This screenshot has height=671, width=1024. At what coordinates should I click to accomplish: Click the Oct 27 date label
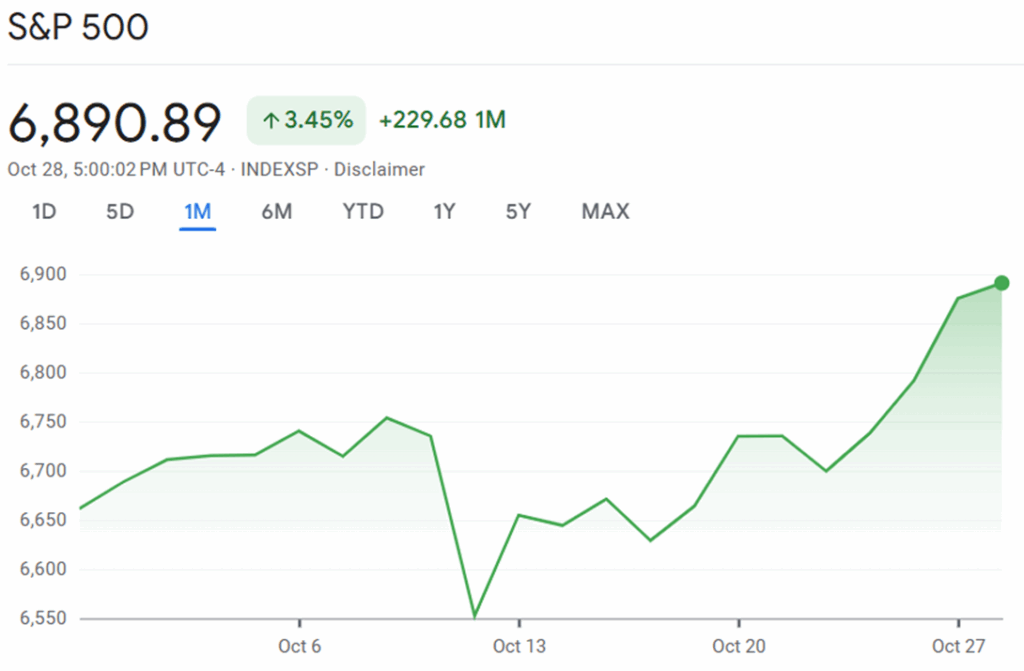959,646
